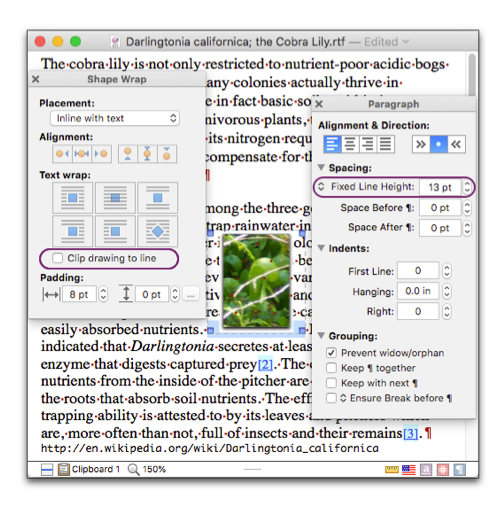Collapse the Spacing section triangle
This screenshot has width=504, height=506.
(x=321, y=167)
